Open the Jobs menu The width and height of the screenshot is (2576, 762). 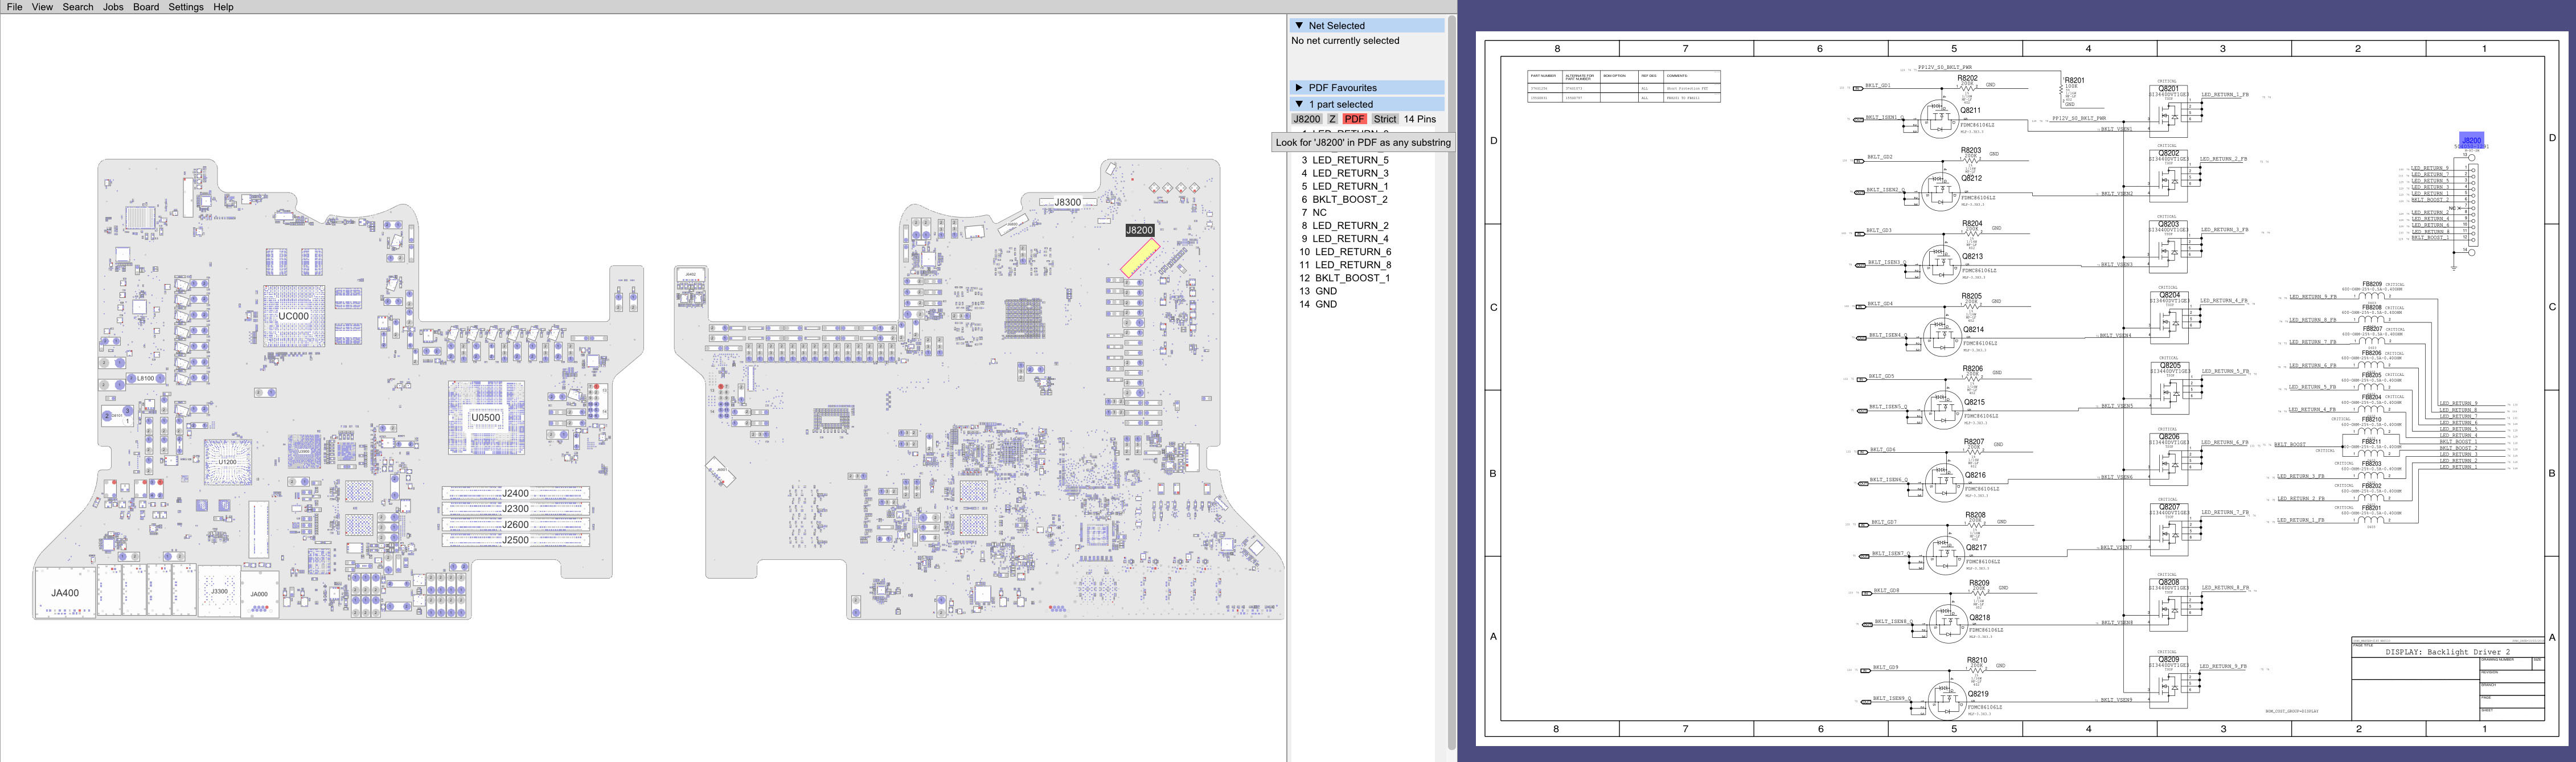pyautogui.click(x=113, y=7)
